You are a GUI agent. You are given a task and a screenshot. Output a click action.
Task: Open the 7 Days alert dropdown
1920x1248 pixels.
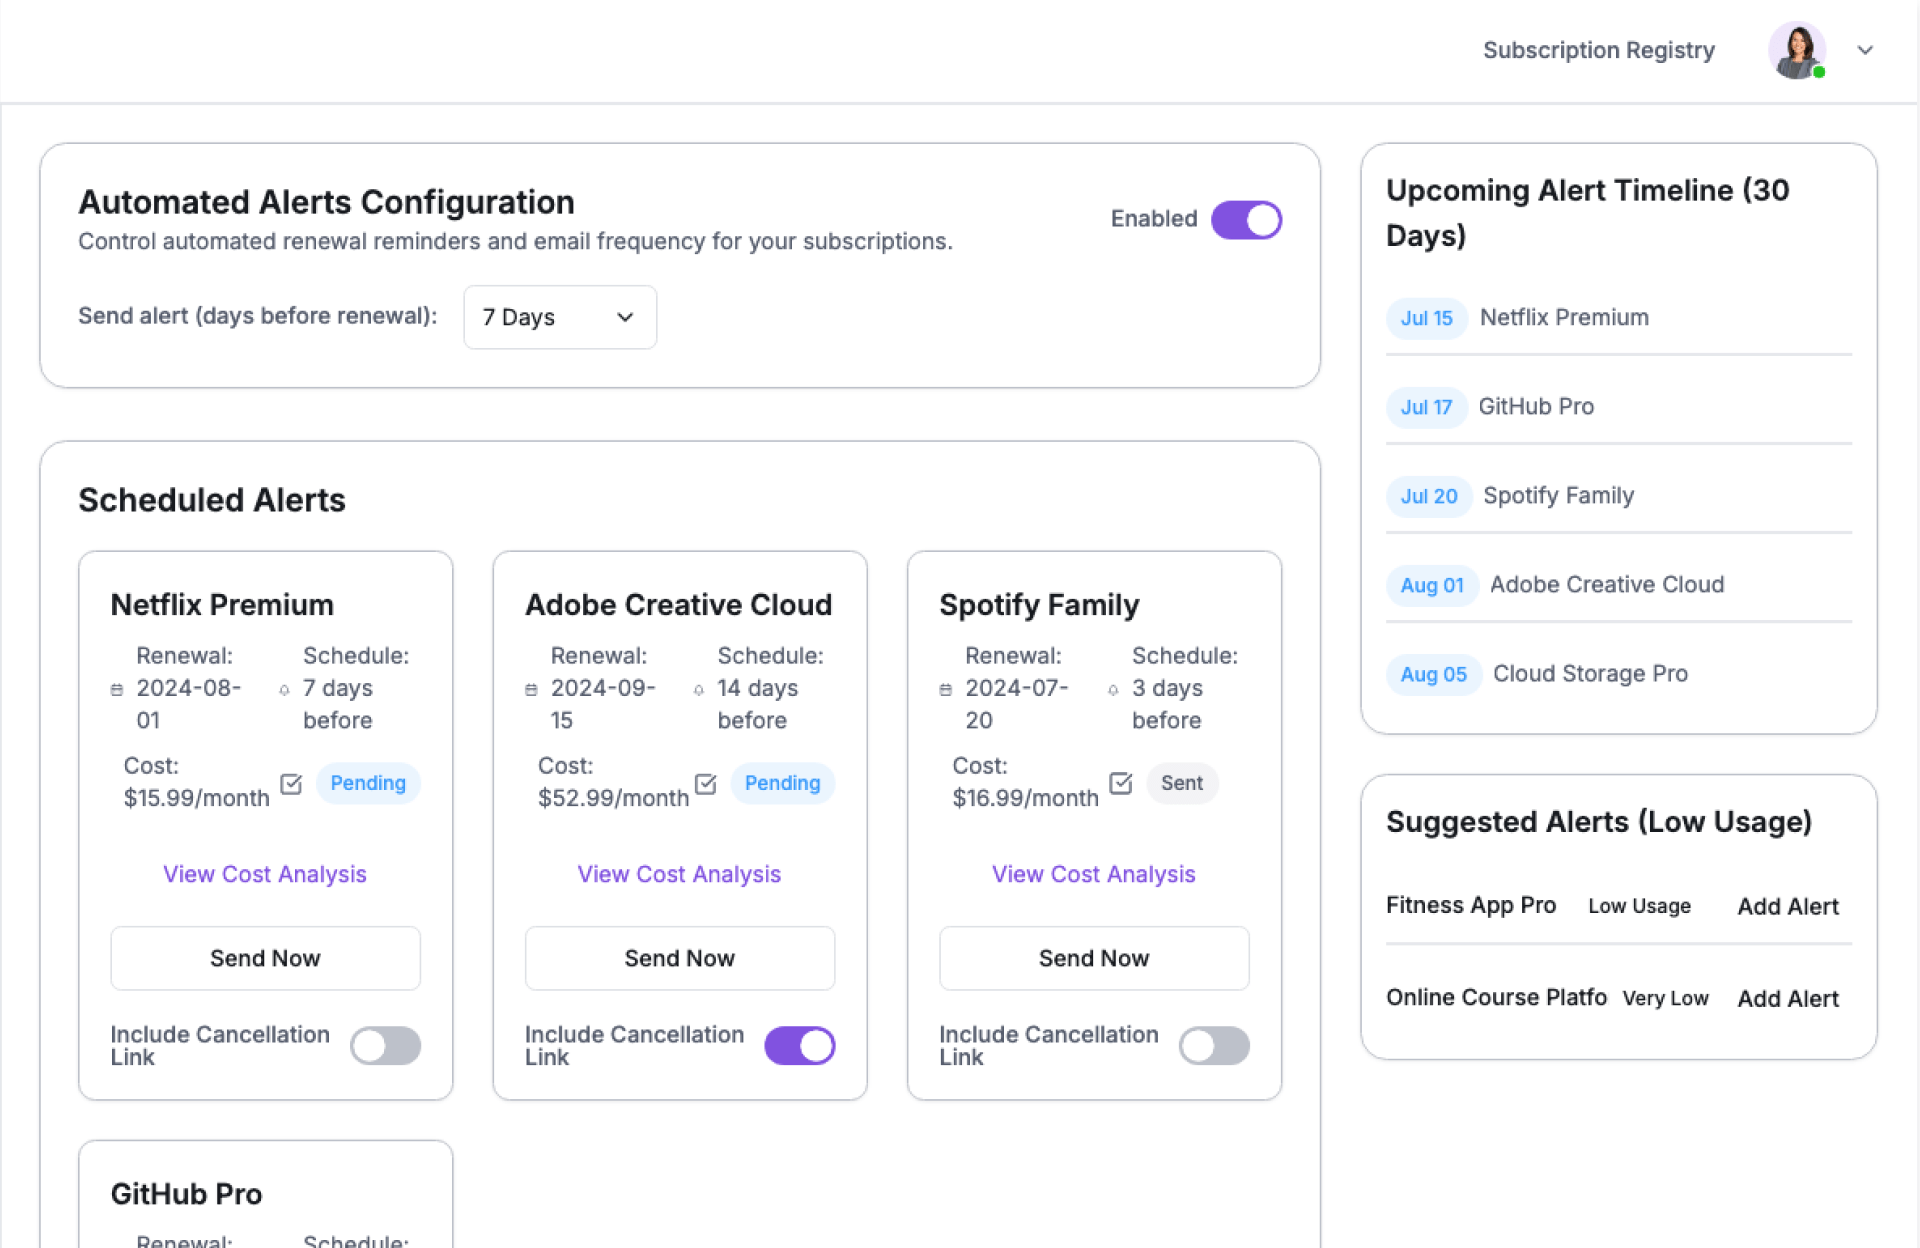(x=559, y=317)
